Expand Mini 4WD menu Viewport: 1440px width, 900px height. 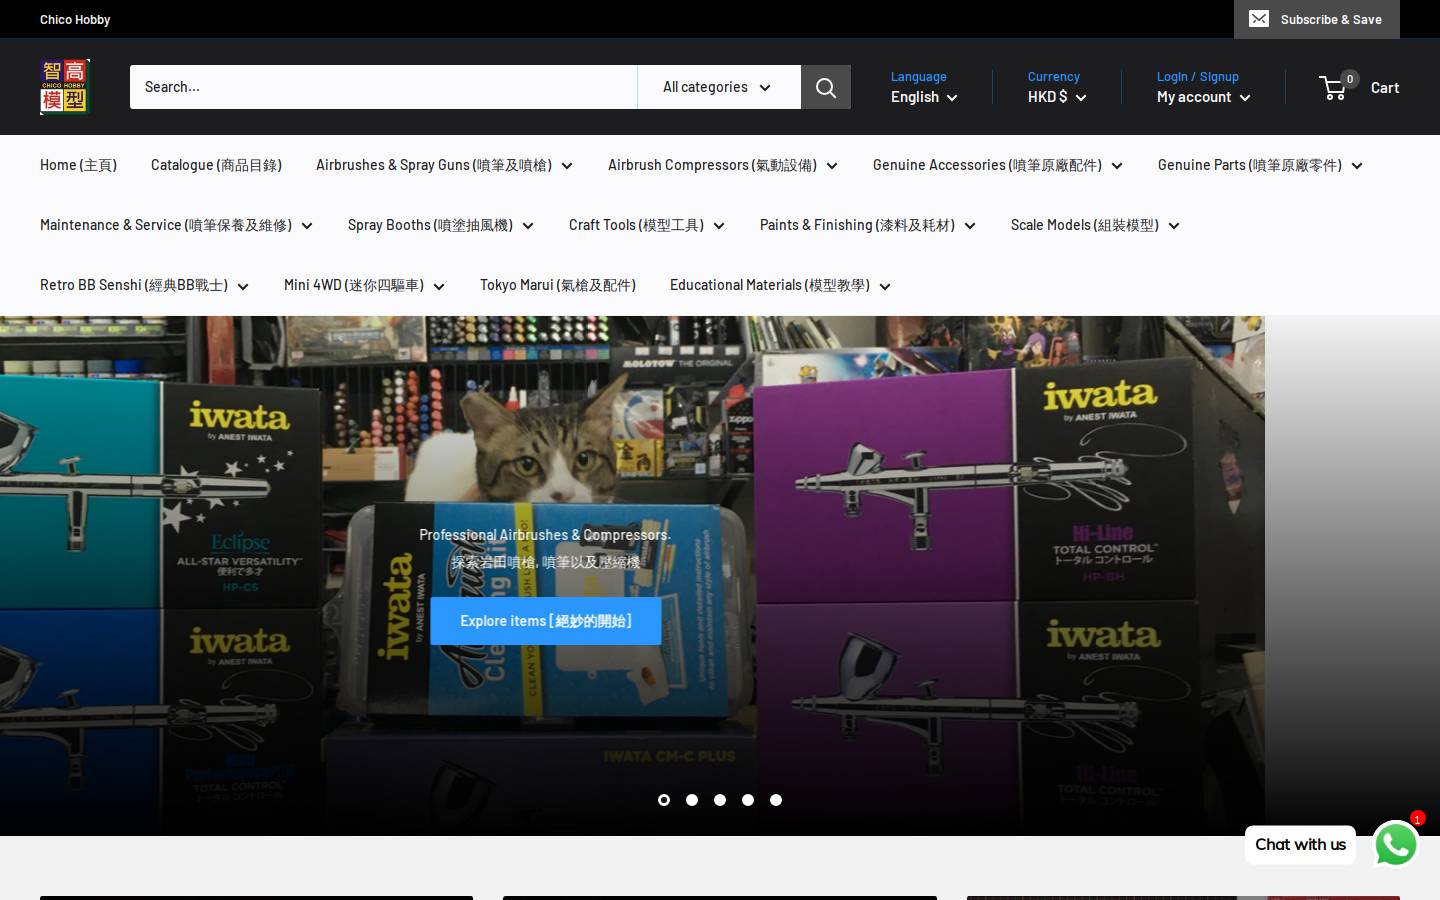coord(364,285)
